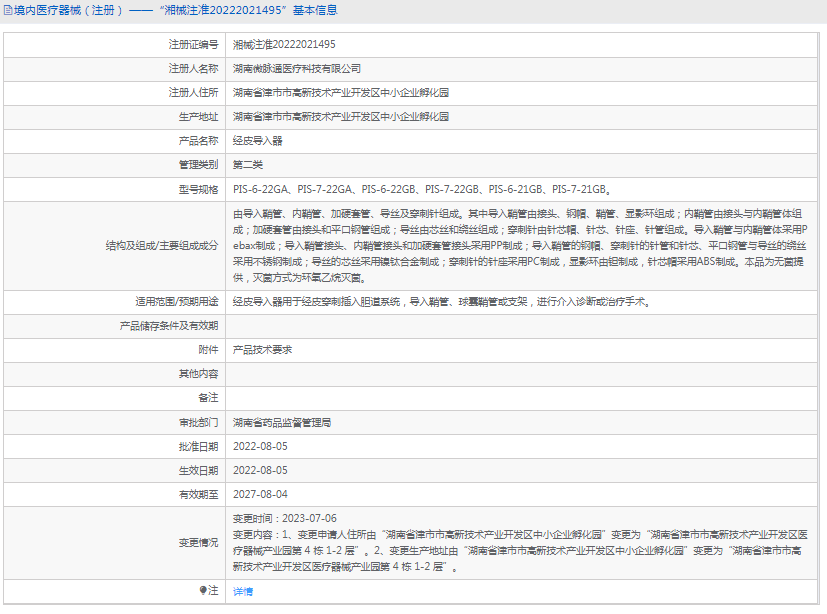
Task: Click the bullet icon next to 注
Action: 203,590
